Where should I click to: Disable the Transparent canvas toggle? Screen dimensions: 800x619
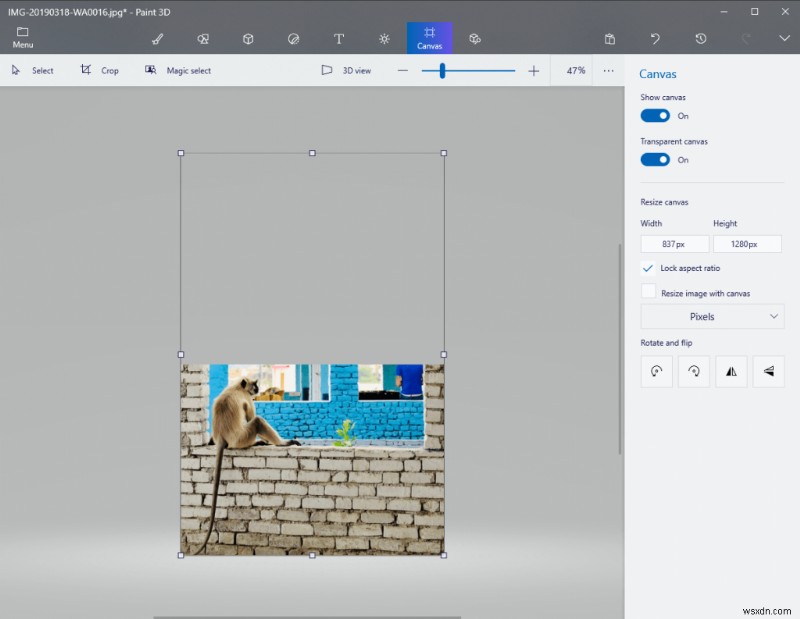(x=654, y=160)
